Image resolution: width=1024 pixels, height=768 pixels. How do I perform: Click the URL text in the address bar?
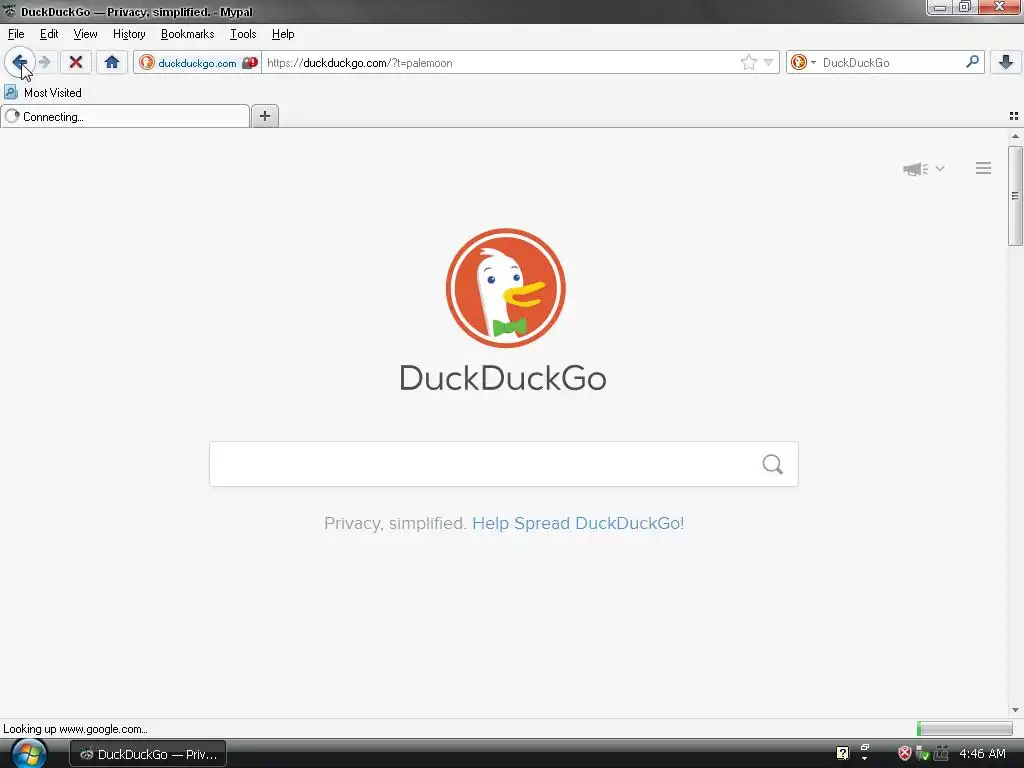coord(359,63)
